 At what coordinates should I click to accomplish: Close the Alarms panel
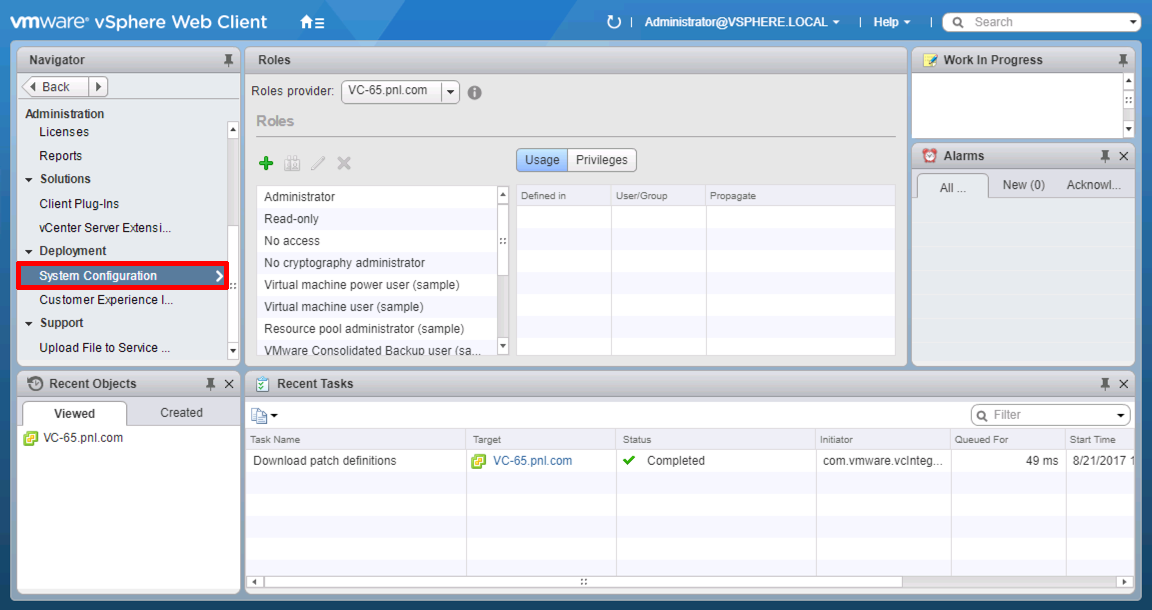click(1123, 156)
